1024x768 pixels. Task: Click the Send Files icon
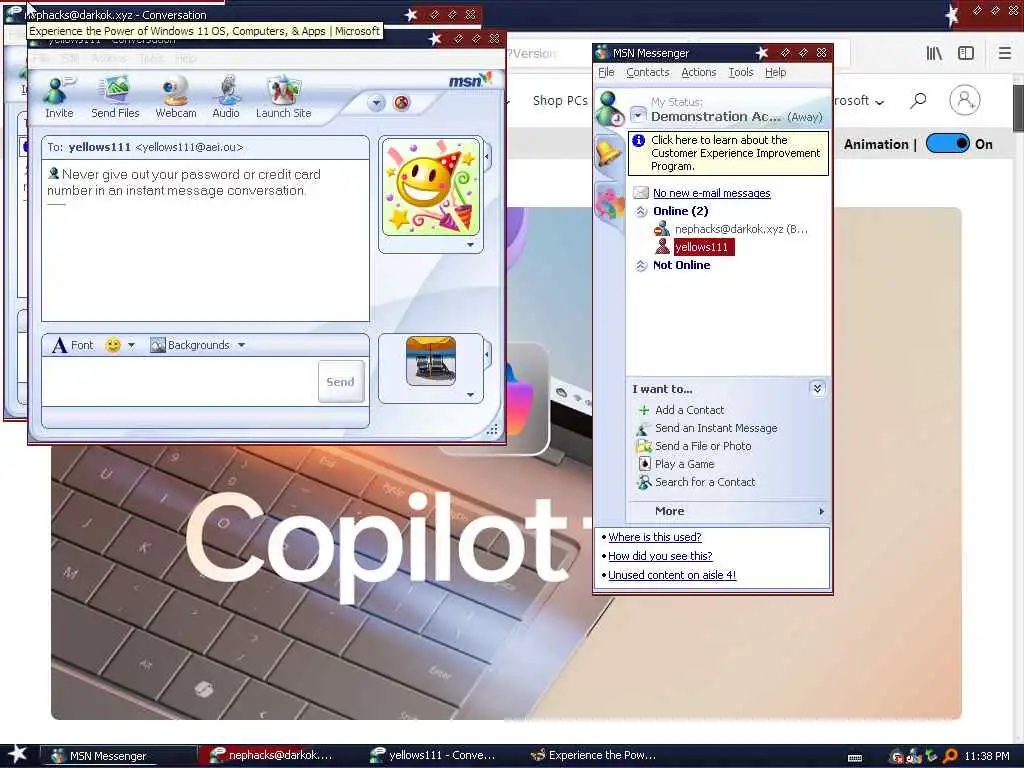115,97
